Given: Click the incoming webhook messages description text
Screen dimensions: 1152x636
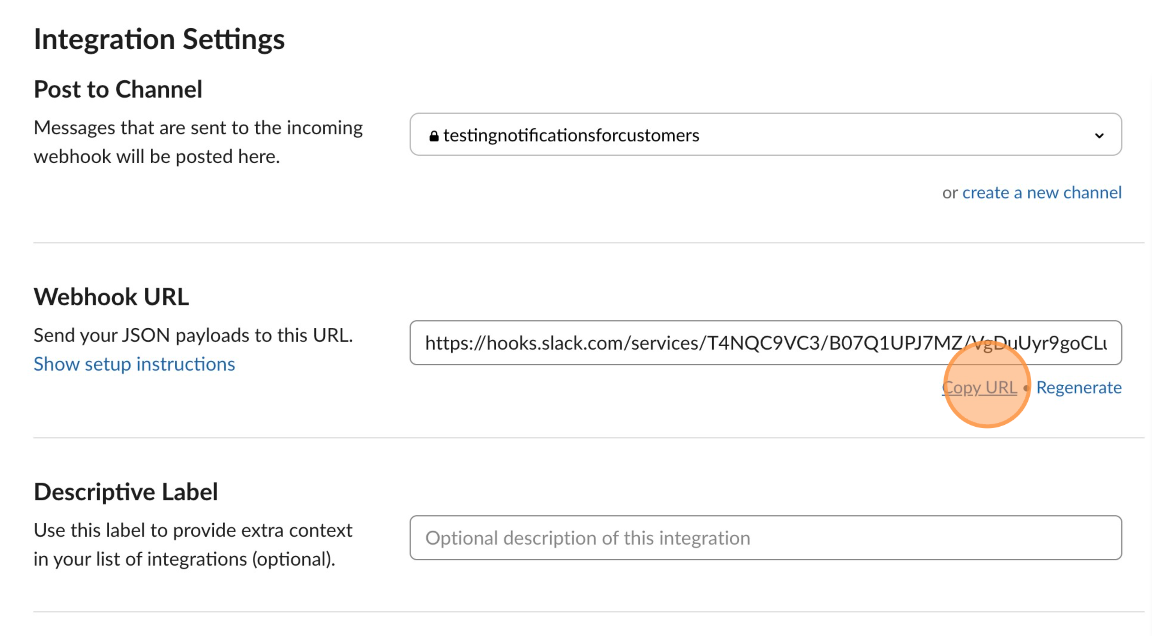Looking at the screenshot, I should click(198, 142).
